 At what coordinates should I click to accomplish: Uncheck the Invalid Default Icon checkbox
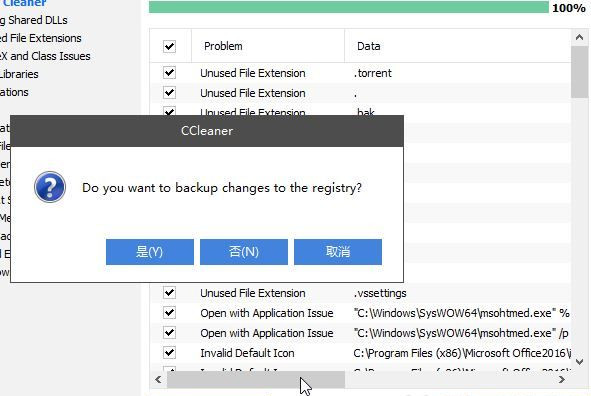pos(169,353)
